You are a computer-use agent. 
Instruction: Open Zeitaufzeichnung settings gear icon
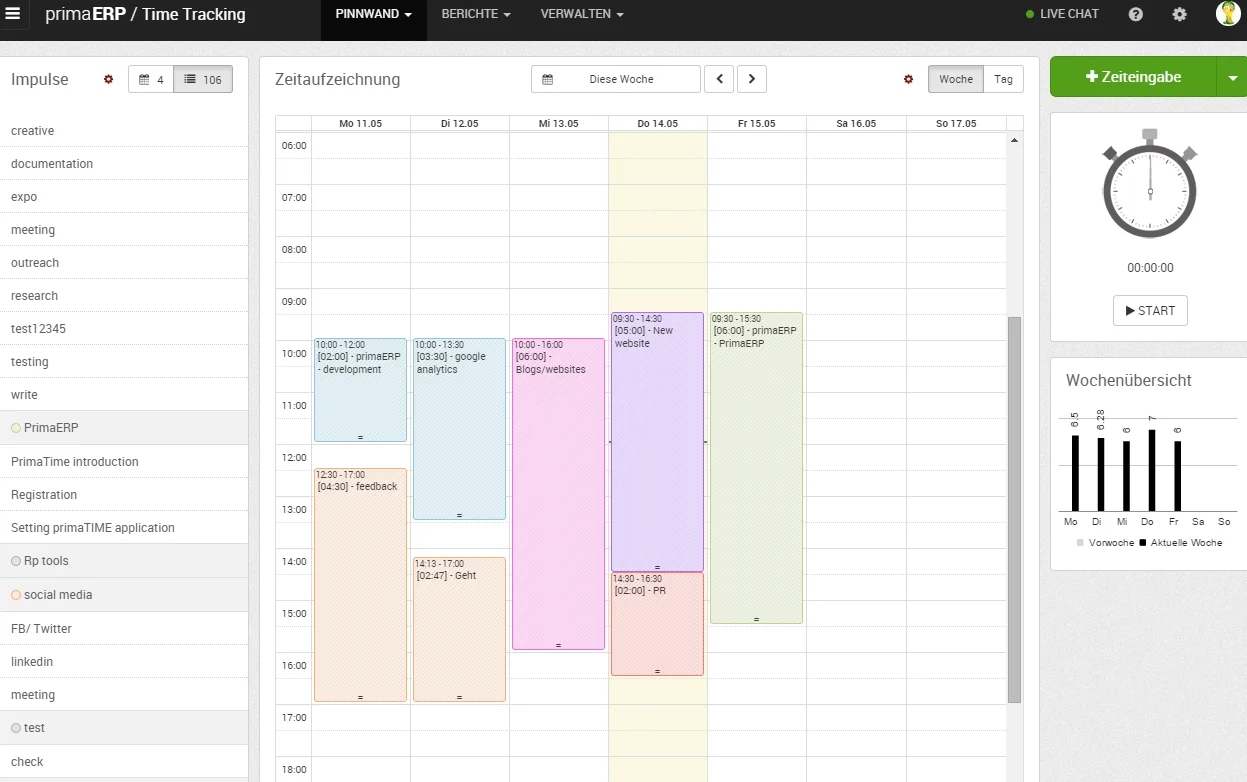tap(909, 79)
